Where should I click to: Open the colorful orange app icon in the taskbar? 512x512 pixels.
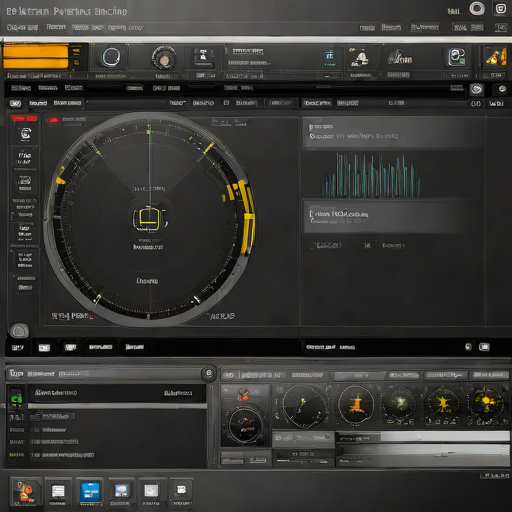point(26,492)
